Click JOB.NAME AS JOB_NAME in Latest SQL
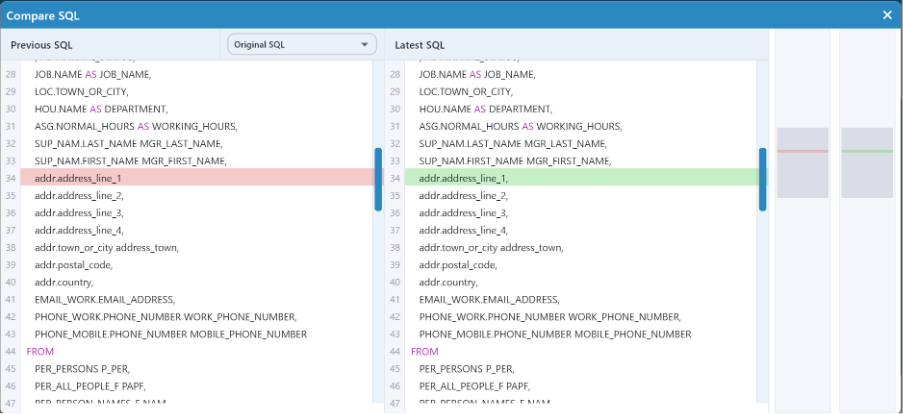This screenshot has height=414, width=903. [x=477, y=74]
